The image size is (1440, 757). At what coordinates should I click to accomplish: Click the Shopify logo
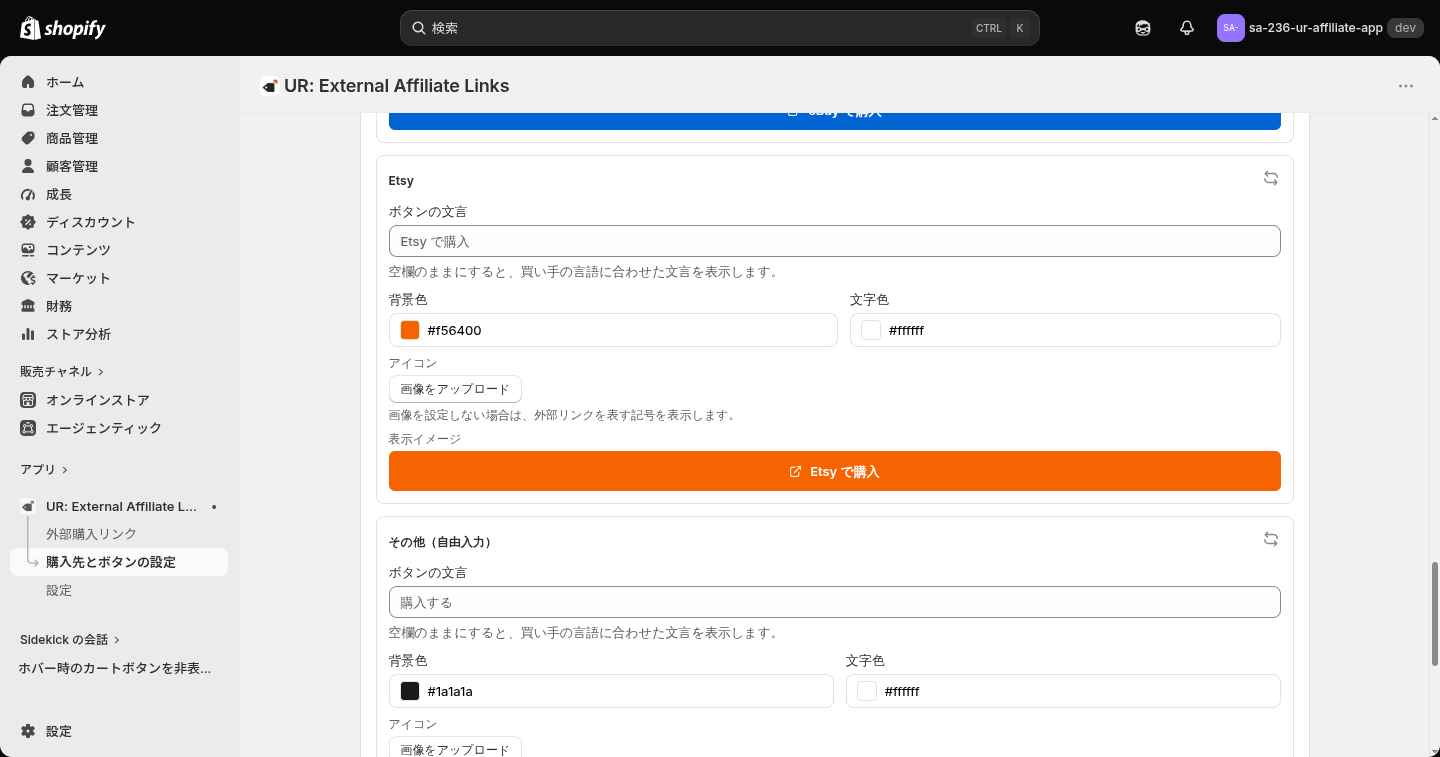point(62,28)
